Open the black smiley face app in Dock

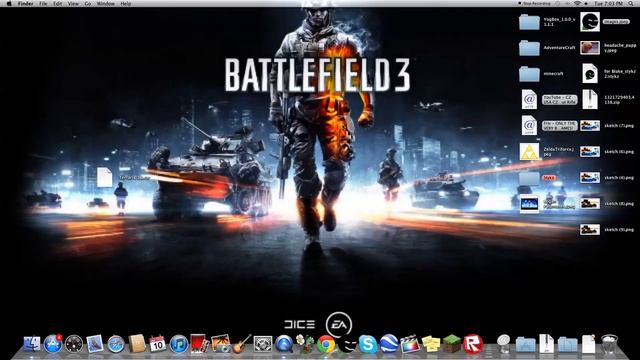[x=347, y=345]
